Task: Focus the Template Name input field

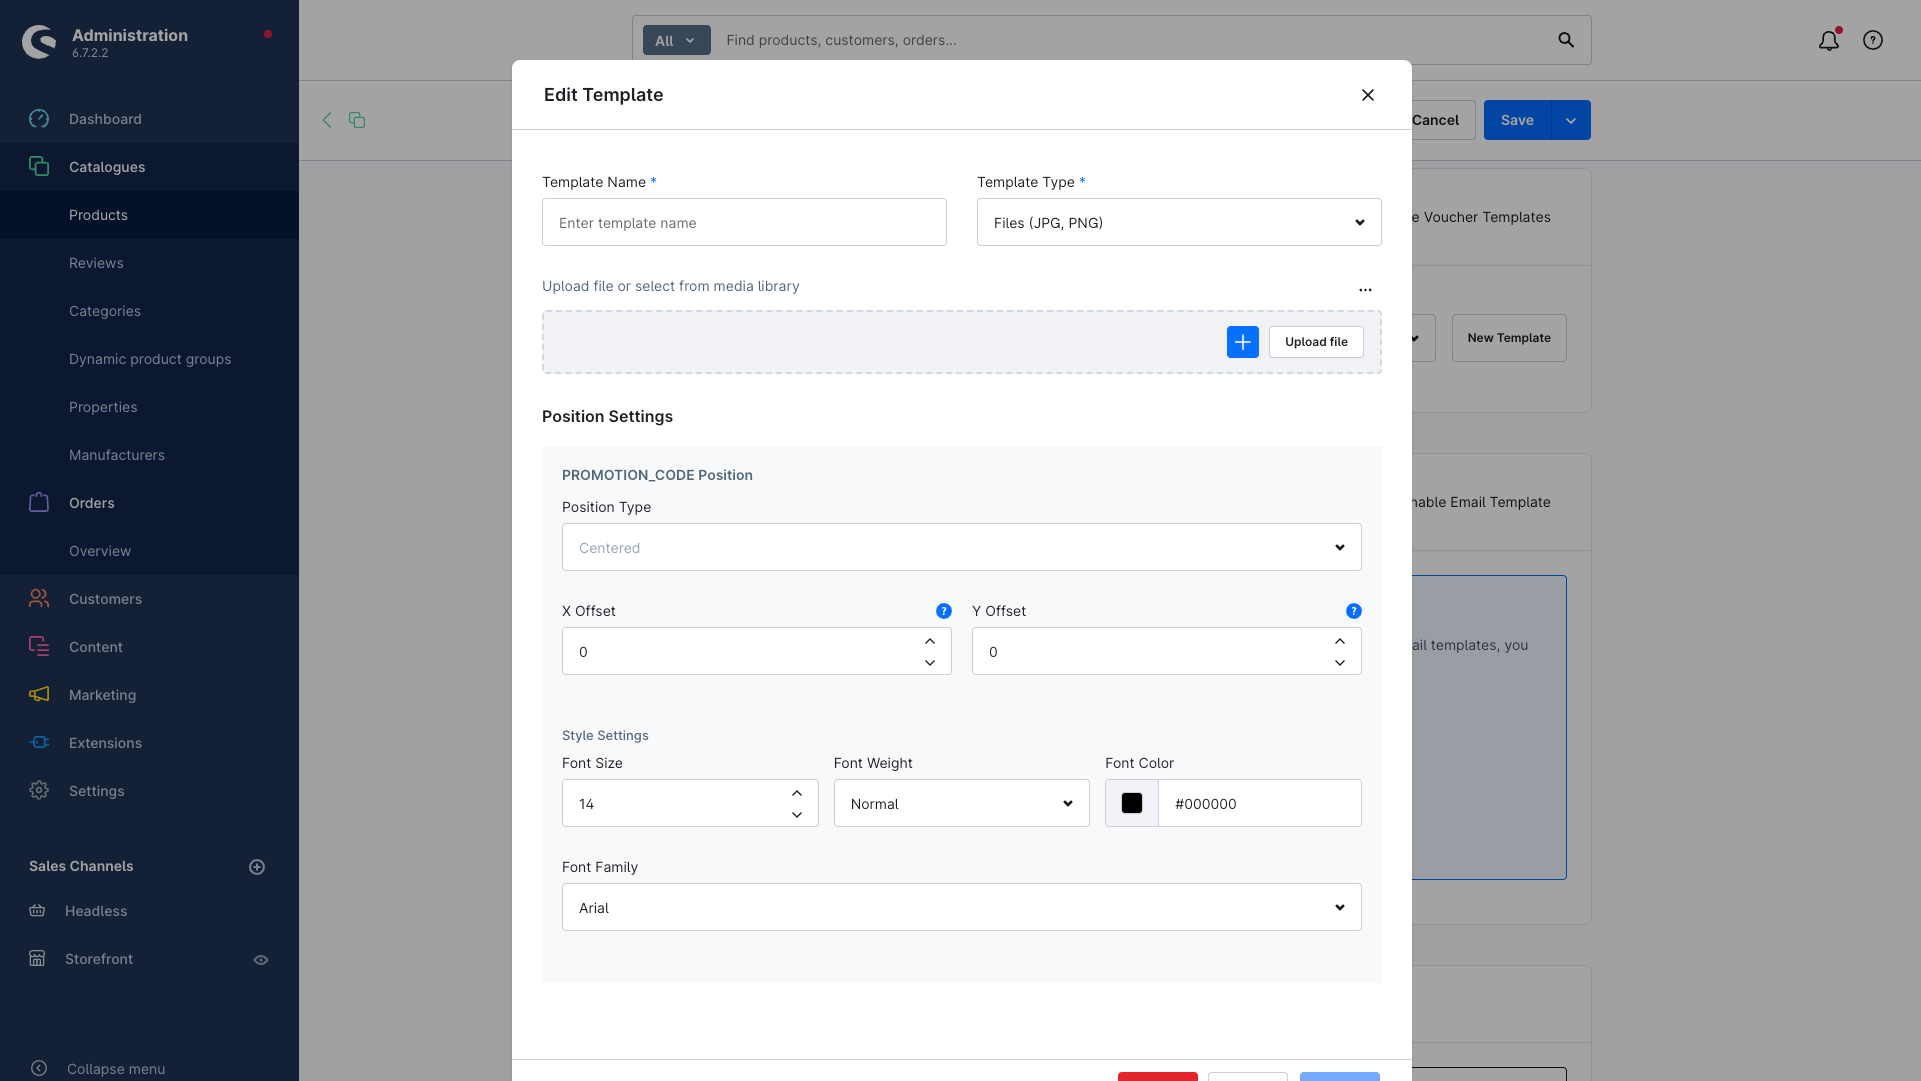Action: coord(744,222)
